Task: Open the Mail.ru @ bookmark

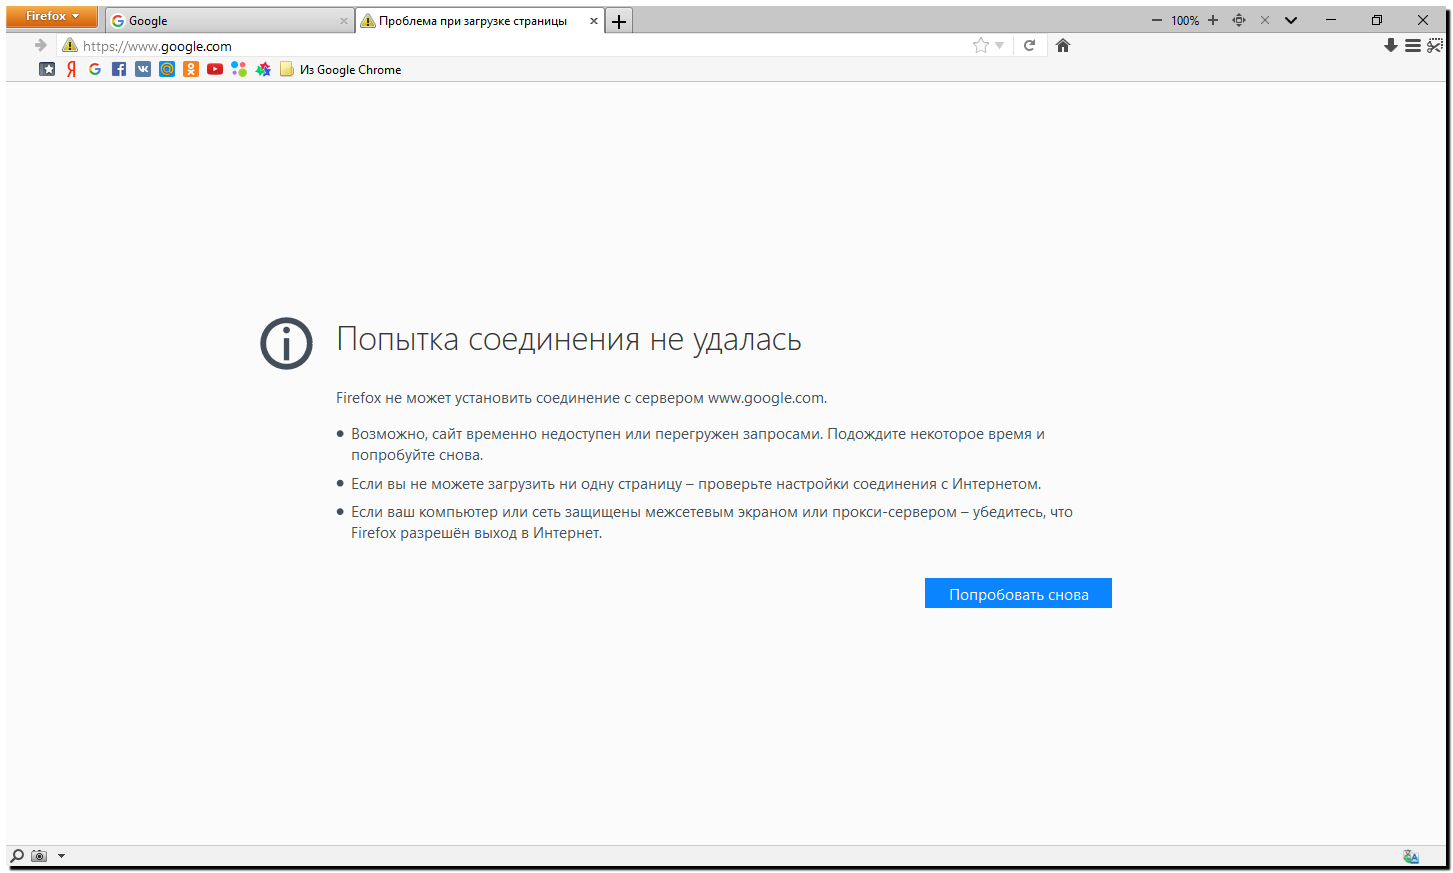Action: pos(167,69)
